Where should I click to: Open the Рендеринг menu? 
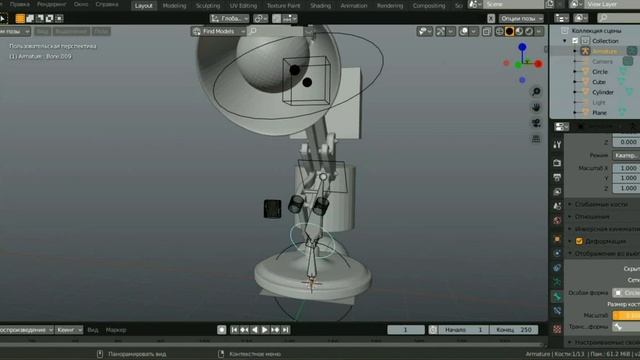52,4
